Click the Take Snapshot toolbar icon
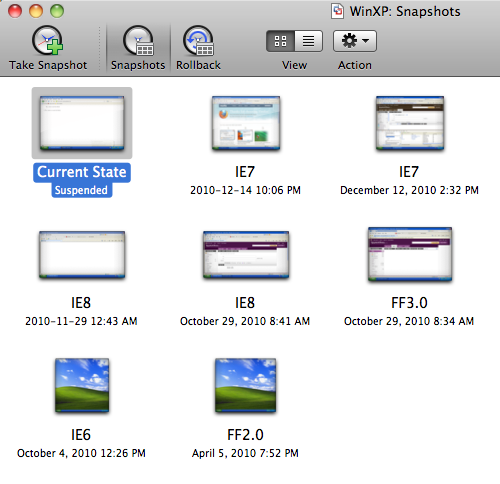The image size is (500, 484). 47,41
